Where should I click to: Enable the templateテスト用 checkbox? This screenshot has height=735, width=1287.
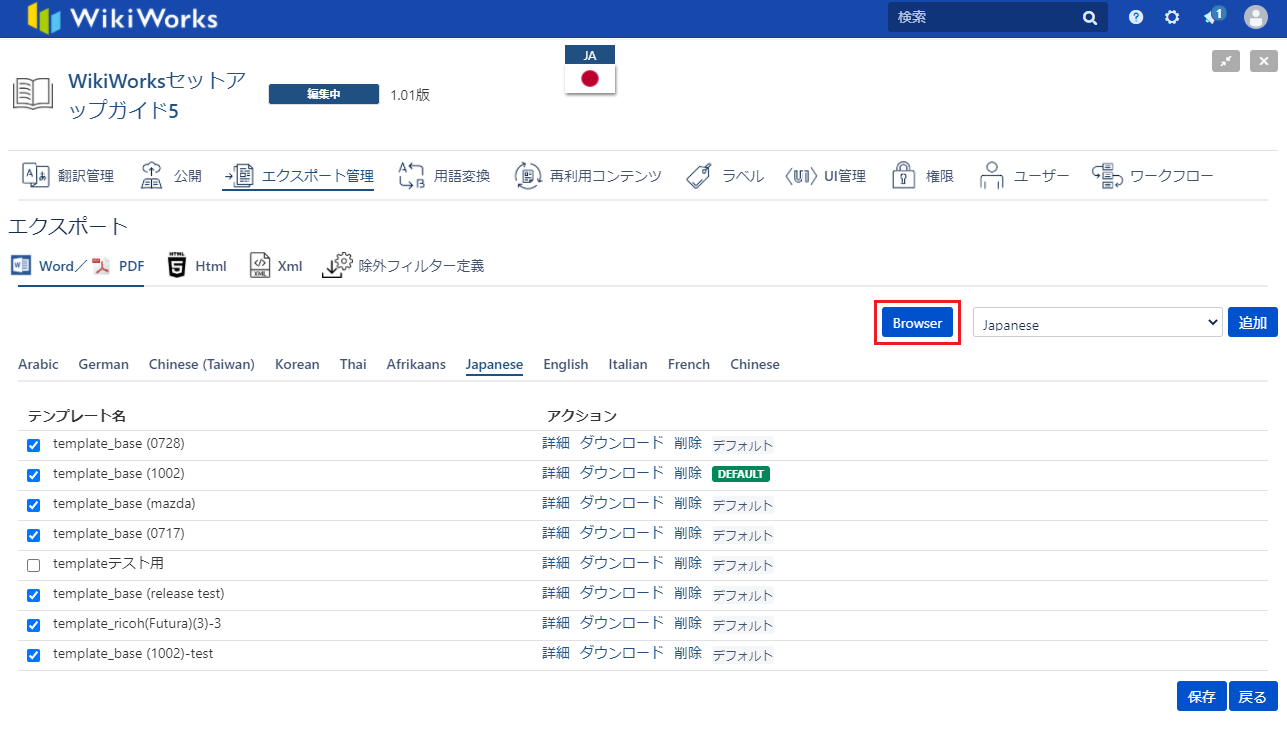33,565
